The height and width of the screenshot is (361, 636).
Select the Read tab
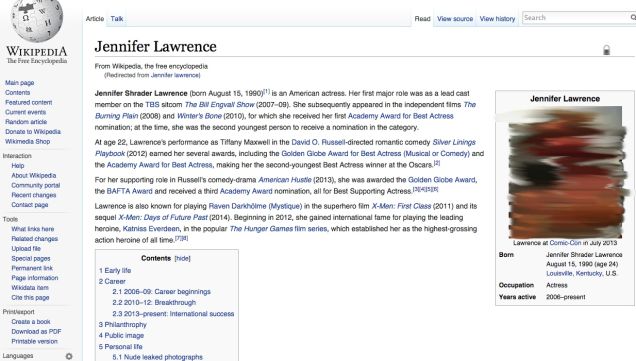(422, 19)
